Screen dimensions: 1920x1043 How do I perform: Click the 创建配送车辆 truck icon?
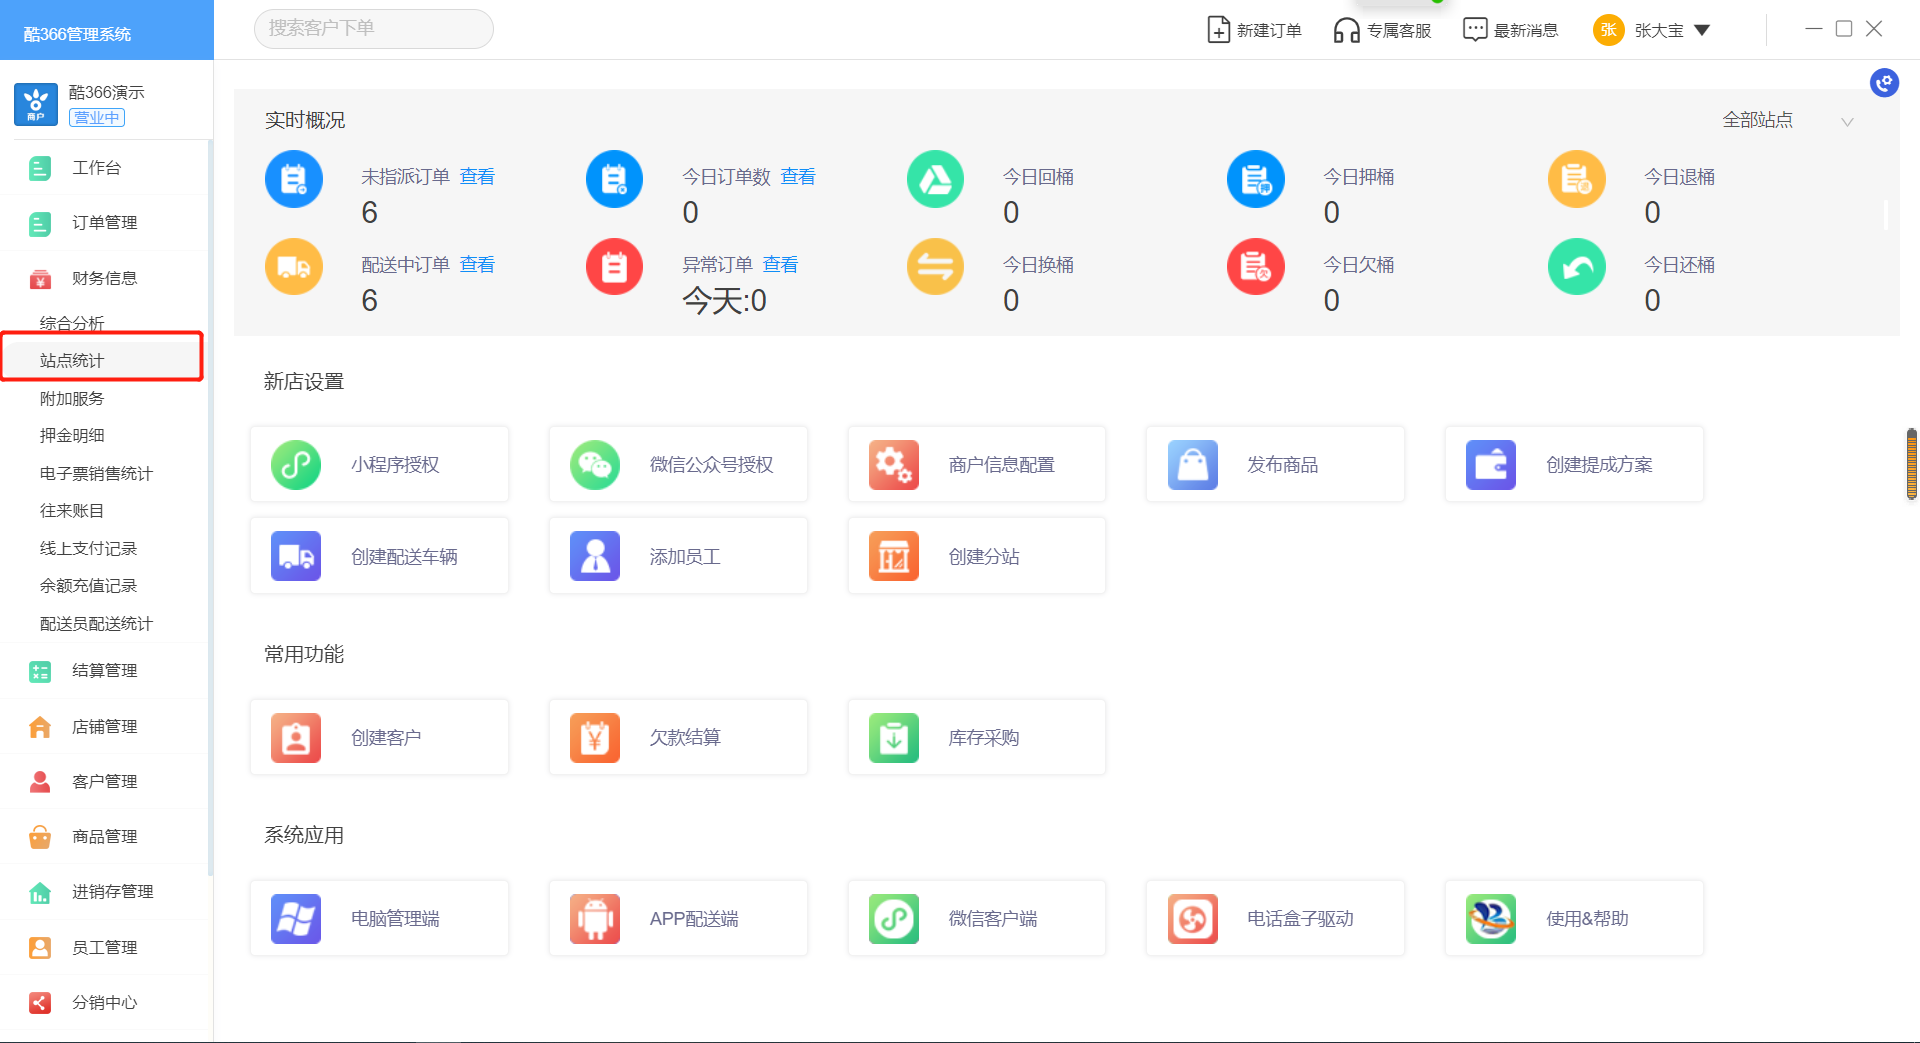pyautogui.click(x=296, y=557)
